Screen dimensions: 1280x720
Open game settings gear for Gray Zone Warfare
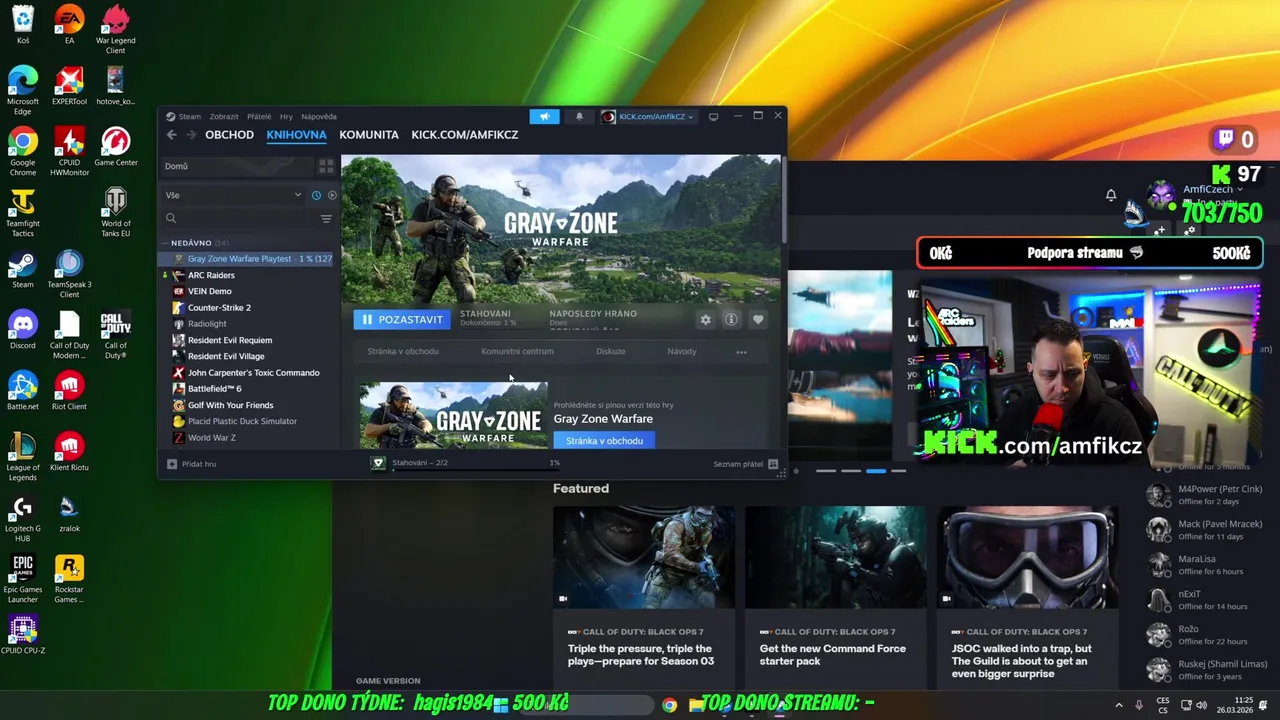coord(705,319)
